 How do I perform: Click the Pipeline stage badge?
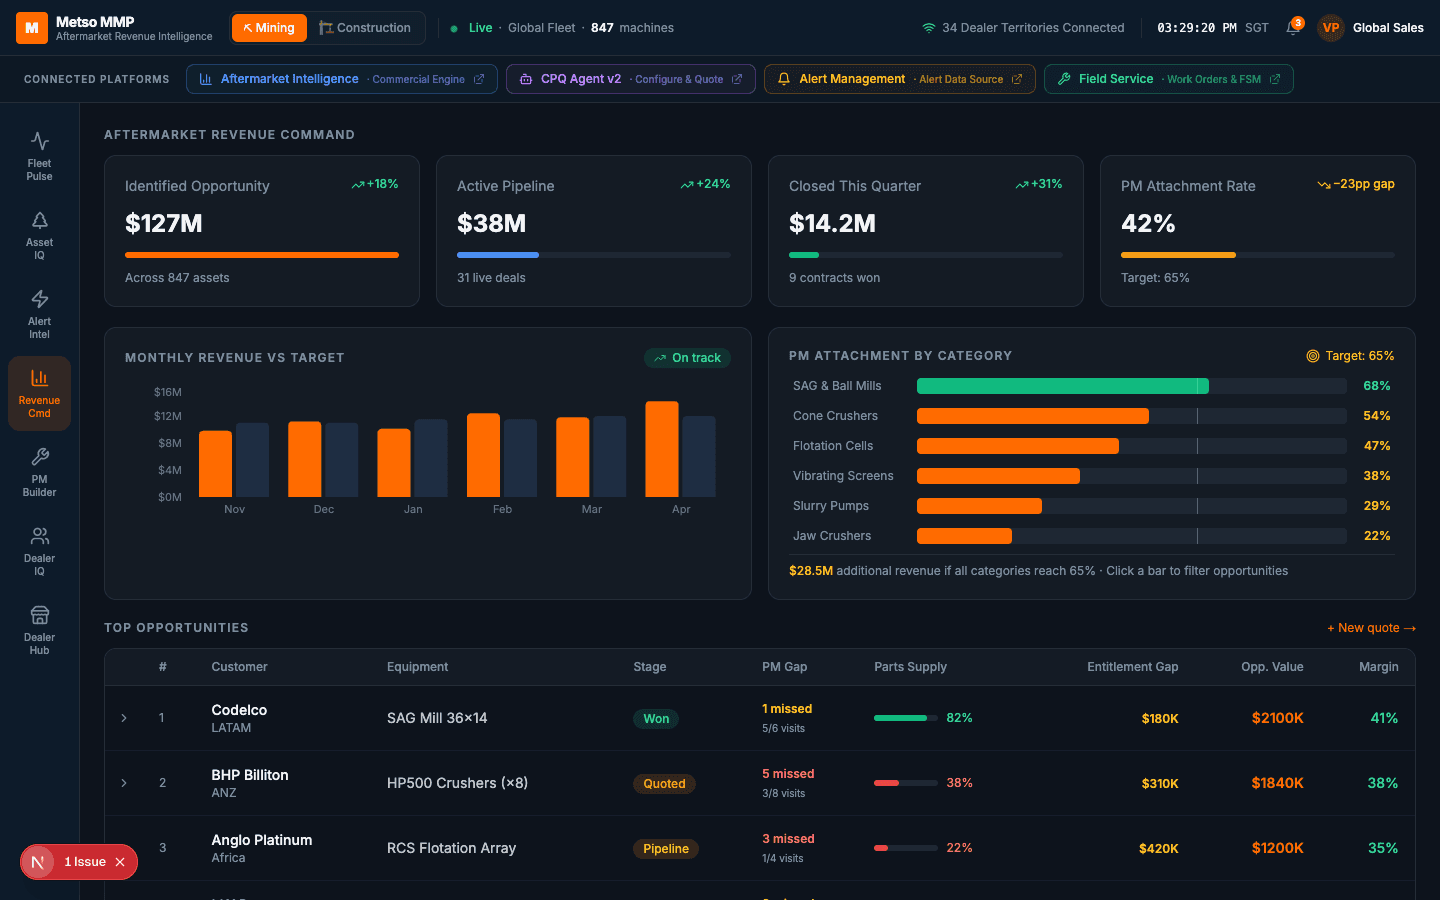coord(666,849)
